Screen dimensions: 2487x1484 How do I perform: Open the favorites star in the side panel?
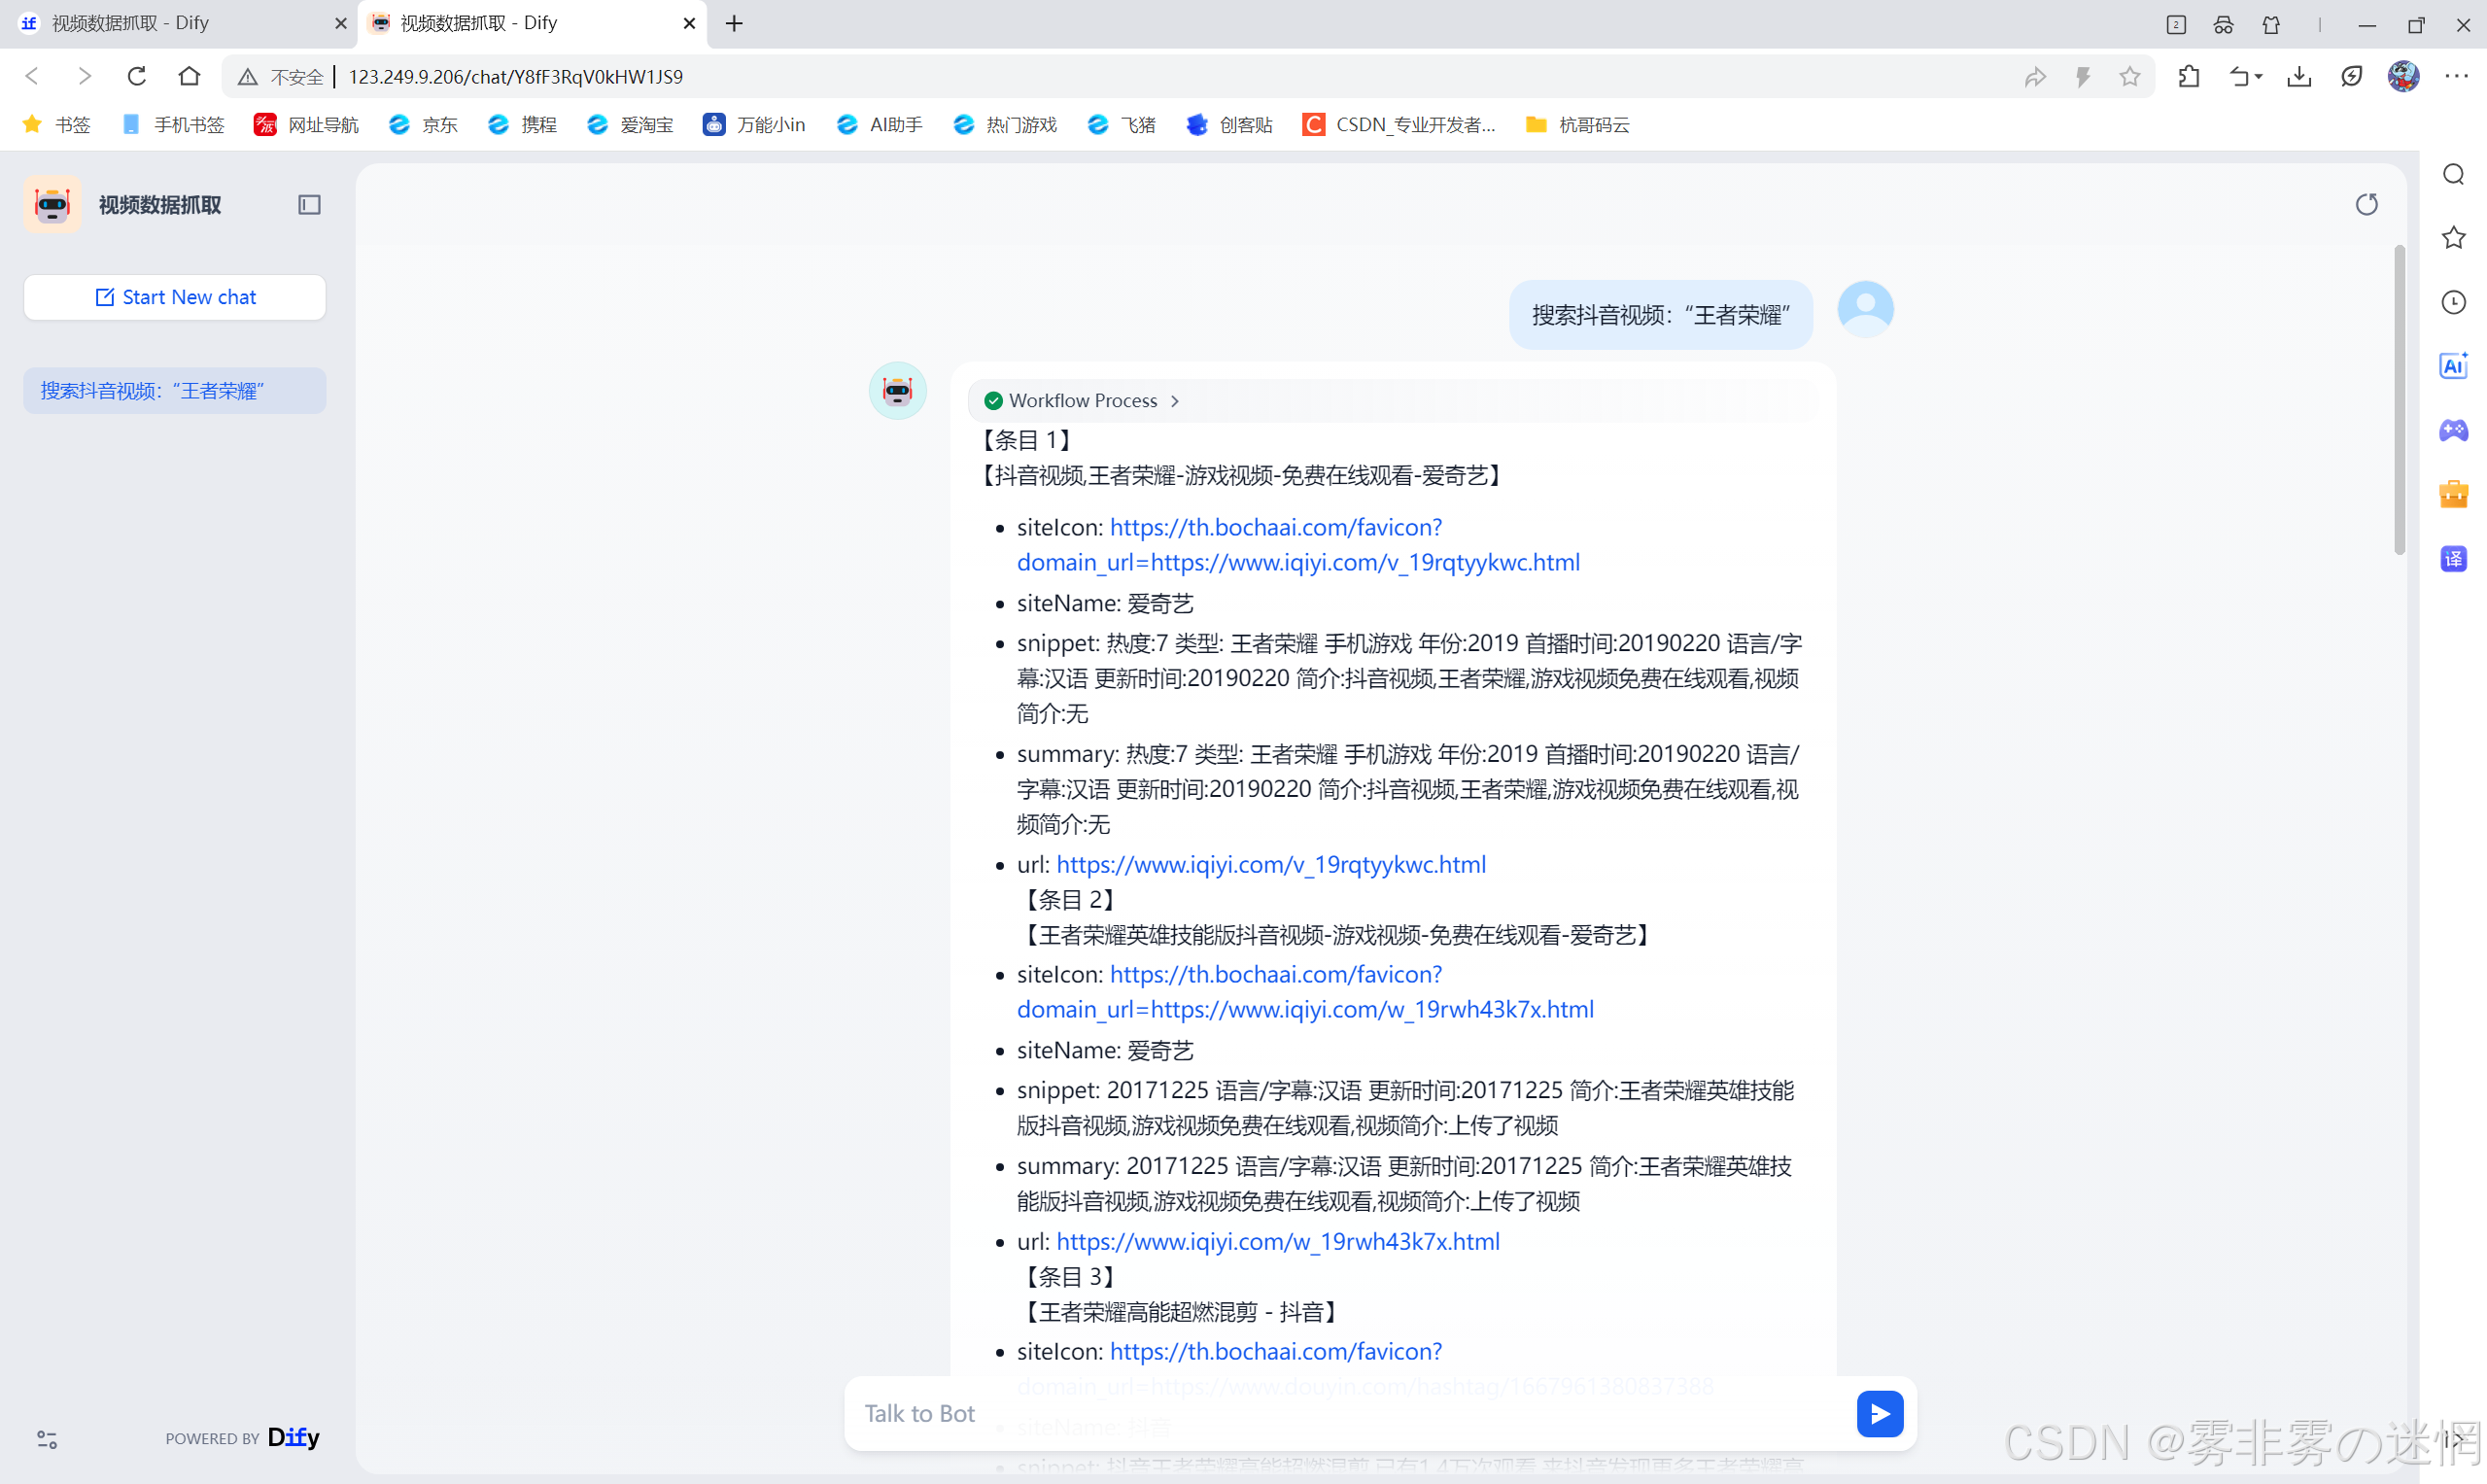pos(2453,238)
